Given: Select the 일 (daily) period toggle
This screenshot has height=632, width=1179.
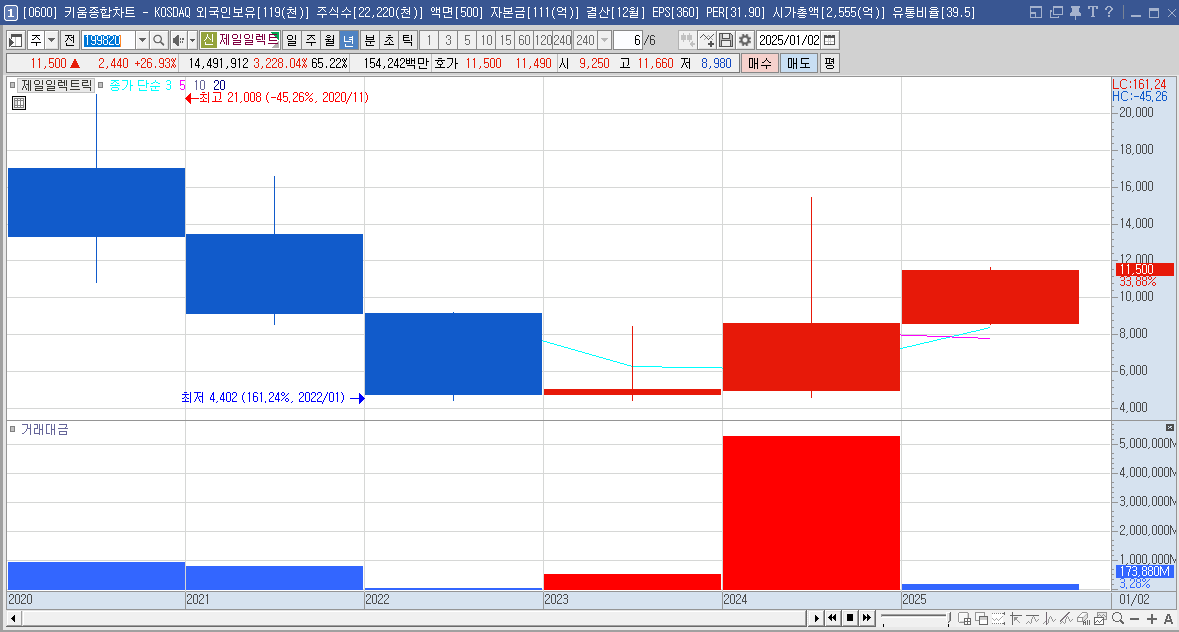Looking at the screenshot, I should (x=292, y=41).
